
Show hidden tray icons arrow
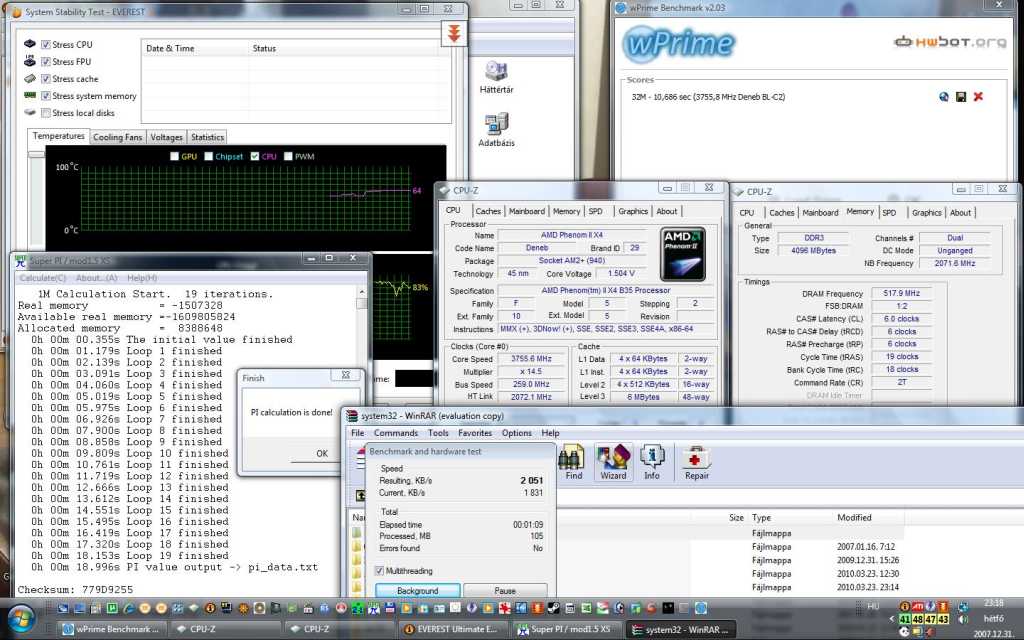pyautogui.click(x=892, y=619)
